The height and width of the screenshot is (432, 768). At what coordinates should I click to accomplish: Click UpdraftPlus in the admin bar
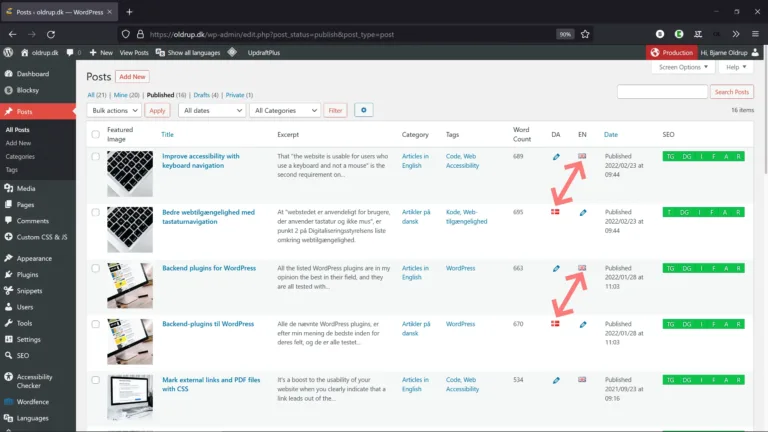coord(264,52)
